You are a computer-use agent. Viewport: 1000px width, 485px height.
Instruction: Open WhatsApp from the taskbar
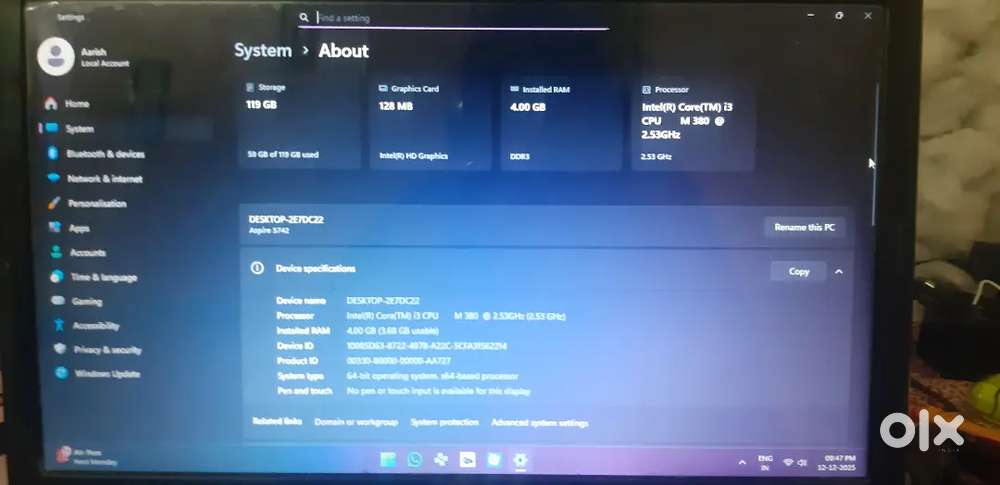415,459
